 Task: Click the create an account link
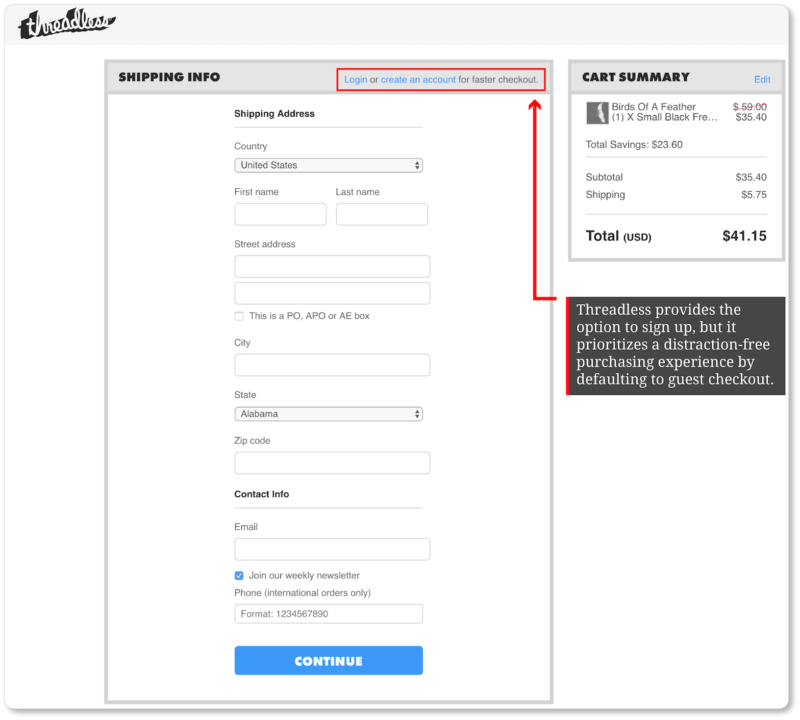(x=418, y=79)
